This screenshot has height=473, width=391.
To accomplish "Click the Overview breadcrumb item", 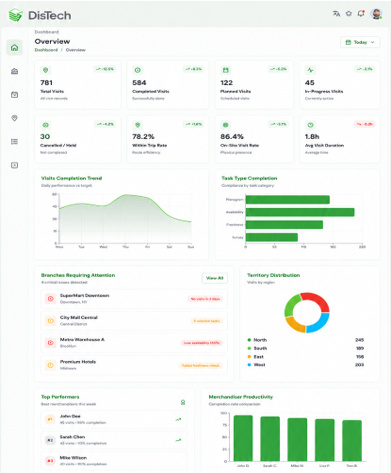I will (x=76, y=50).
